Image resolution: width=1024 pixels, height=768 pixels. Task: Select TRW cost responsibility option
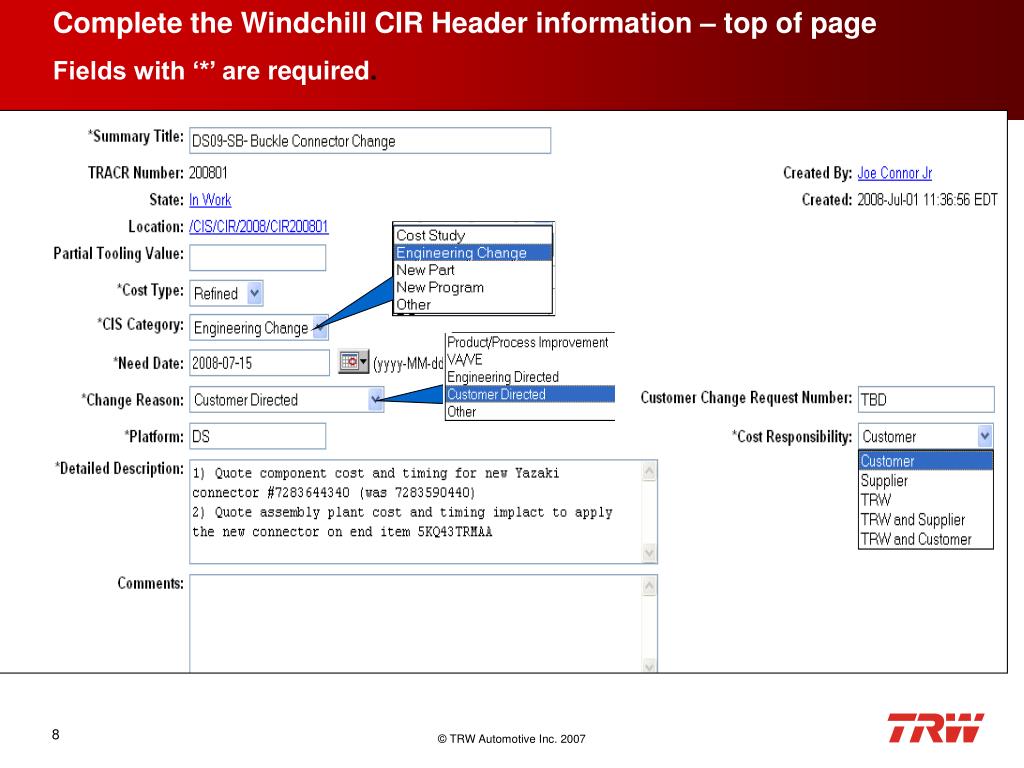point(925,500)
